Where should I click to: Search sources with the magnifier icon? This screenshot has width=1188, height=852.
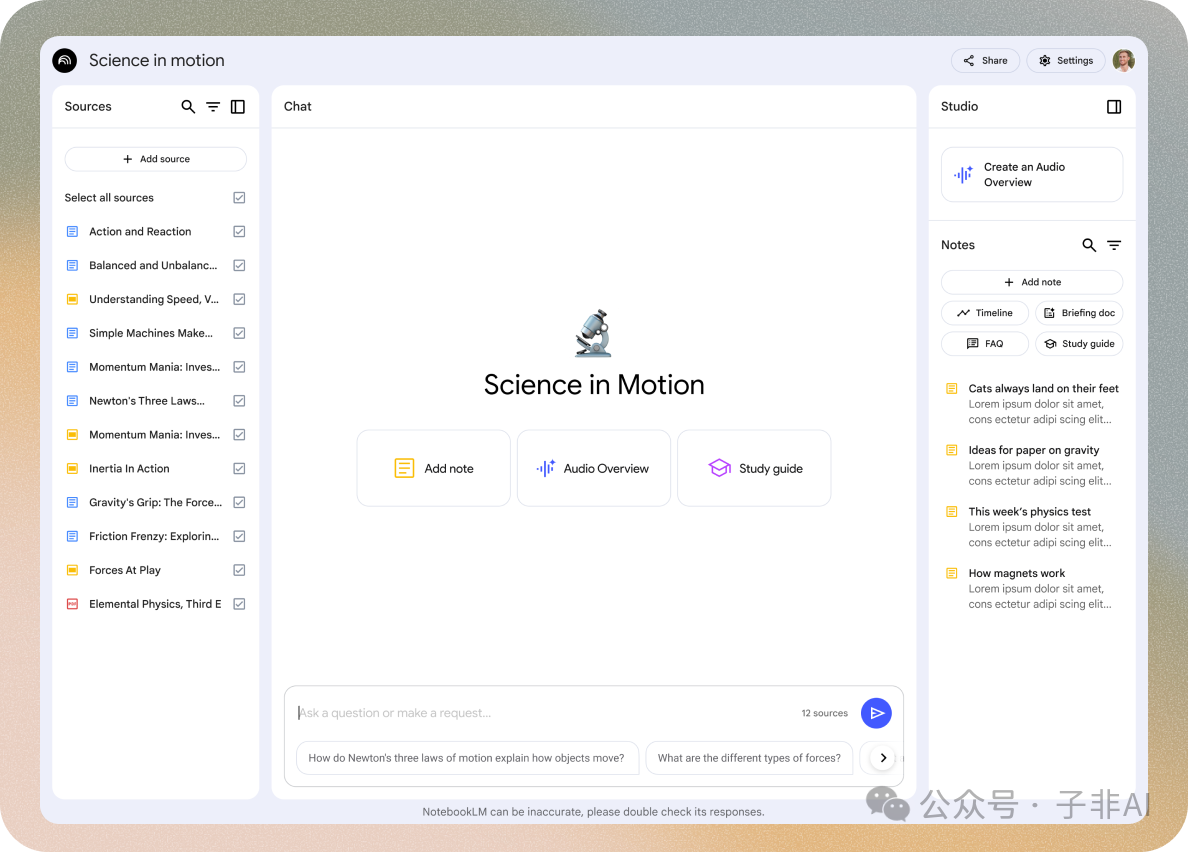point(188,107)
